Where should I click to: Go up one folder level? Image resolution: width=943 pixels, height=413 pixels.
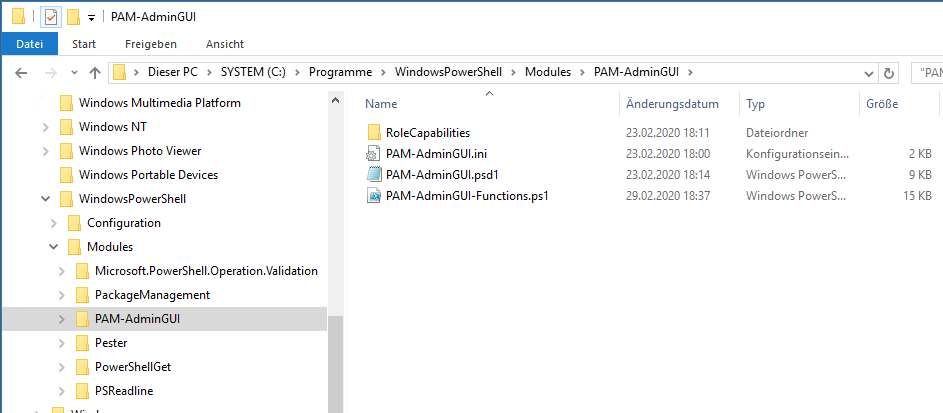(x=94, y=73)
